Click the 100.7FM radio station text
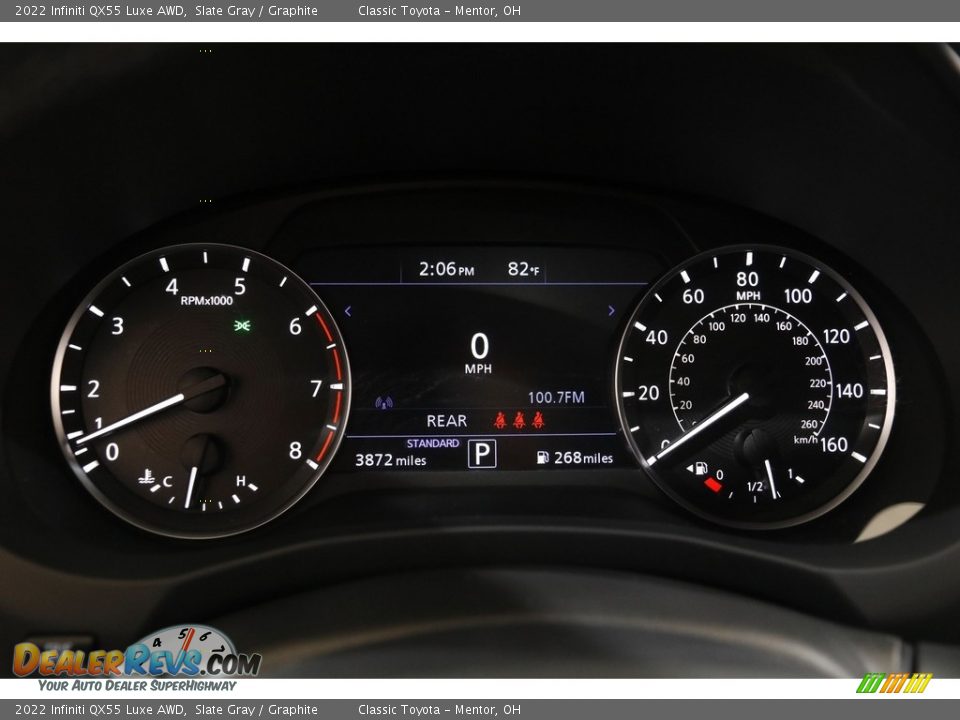This screenshot has height=720, width=960. pos(556,397)
